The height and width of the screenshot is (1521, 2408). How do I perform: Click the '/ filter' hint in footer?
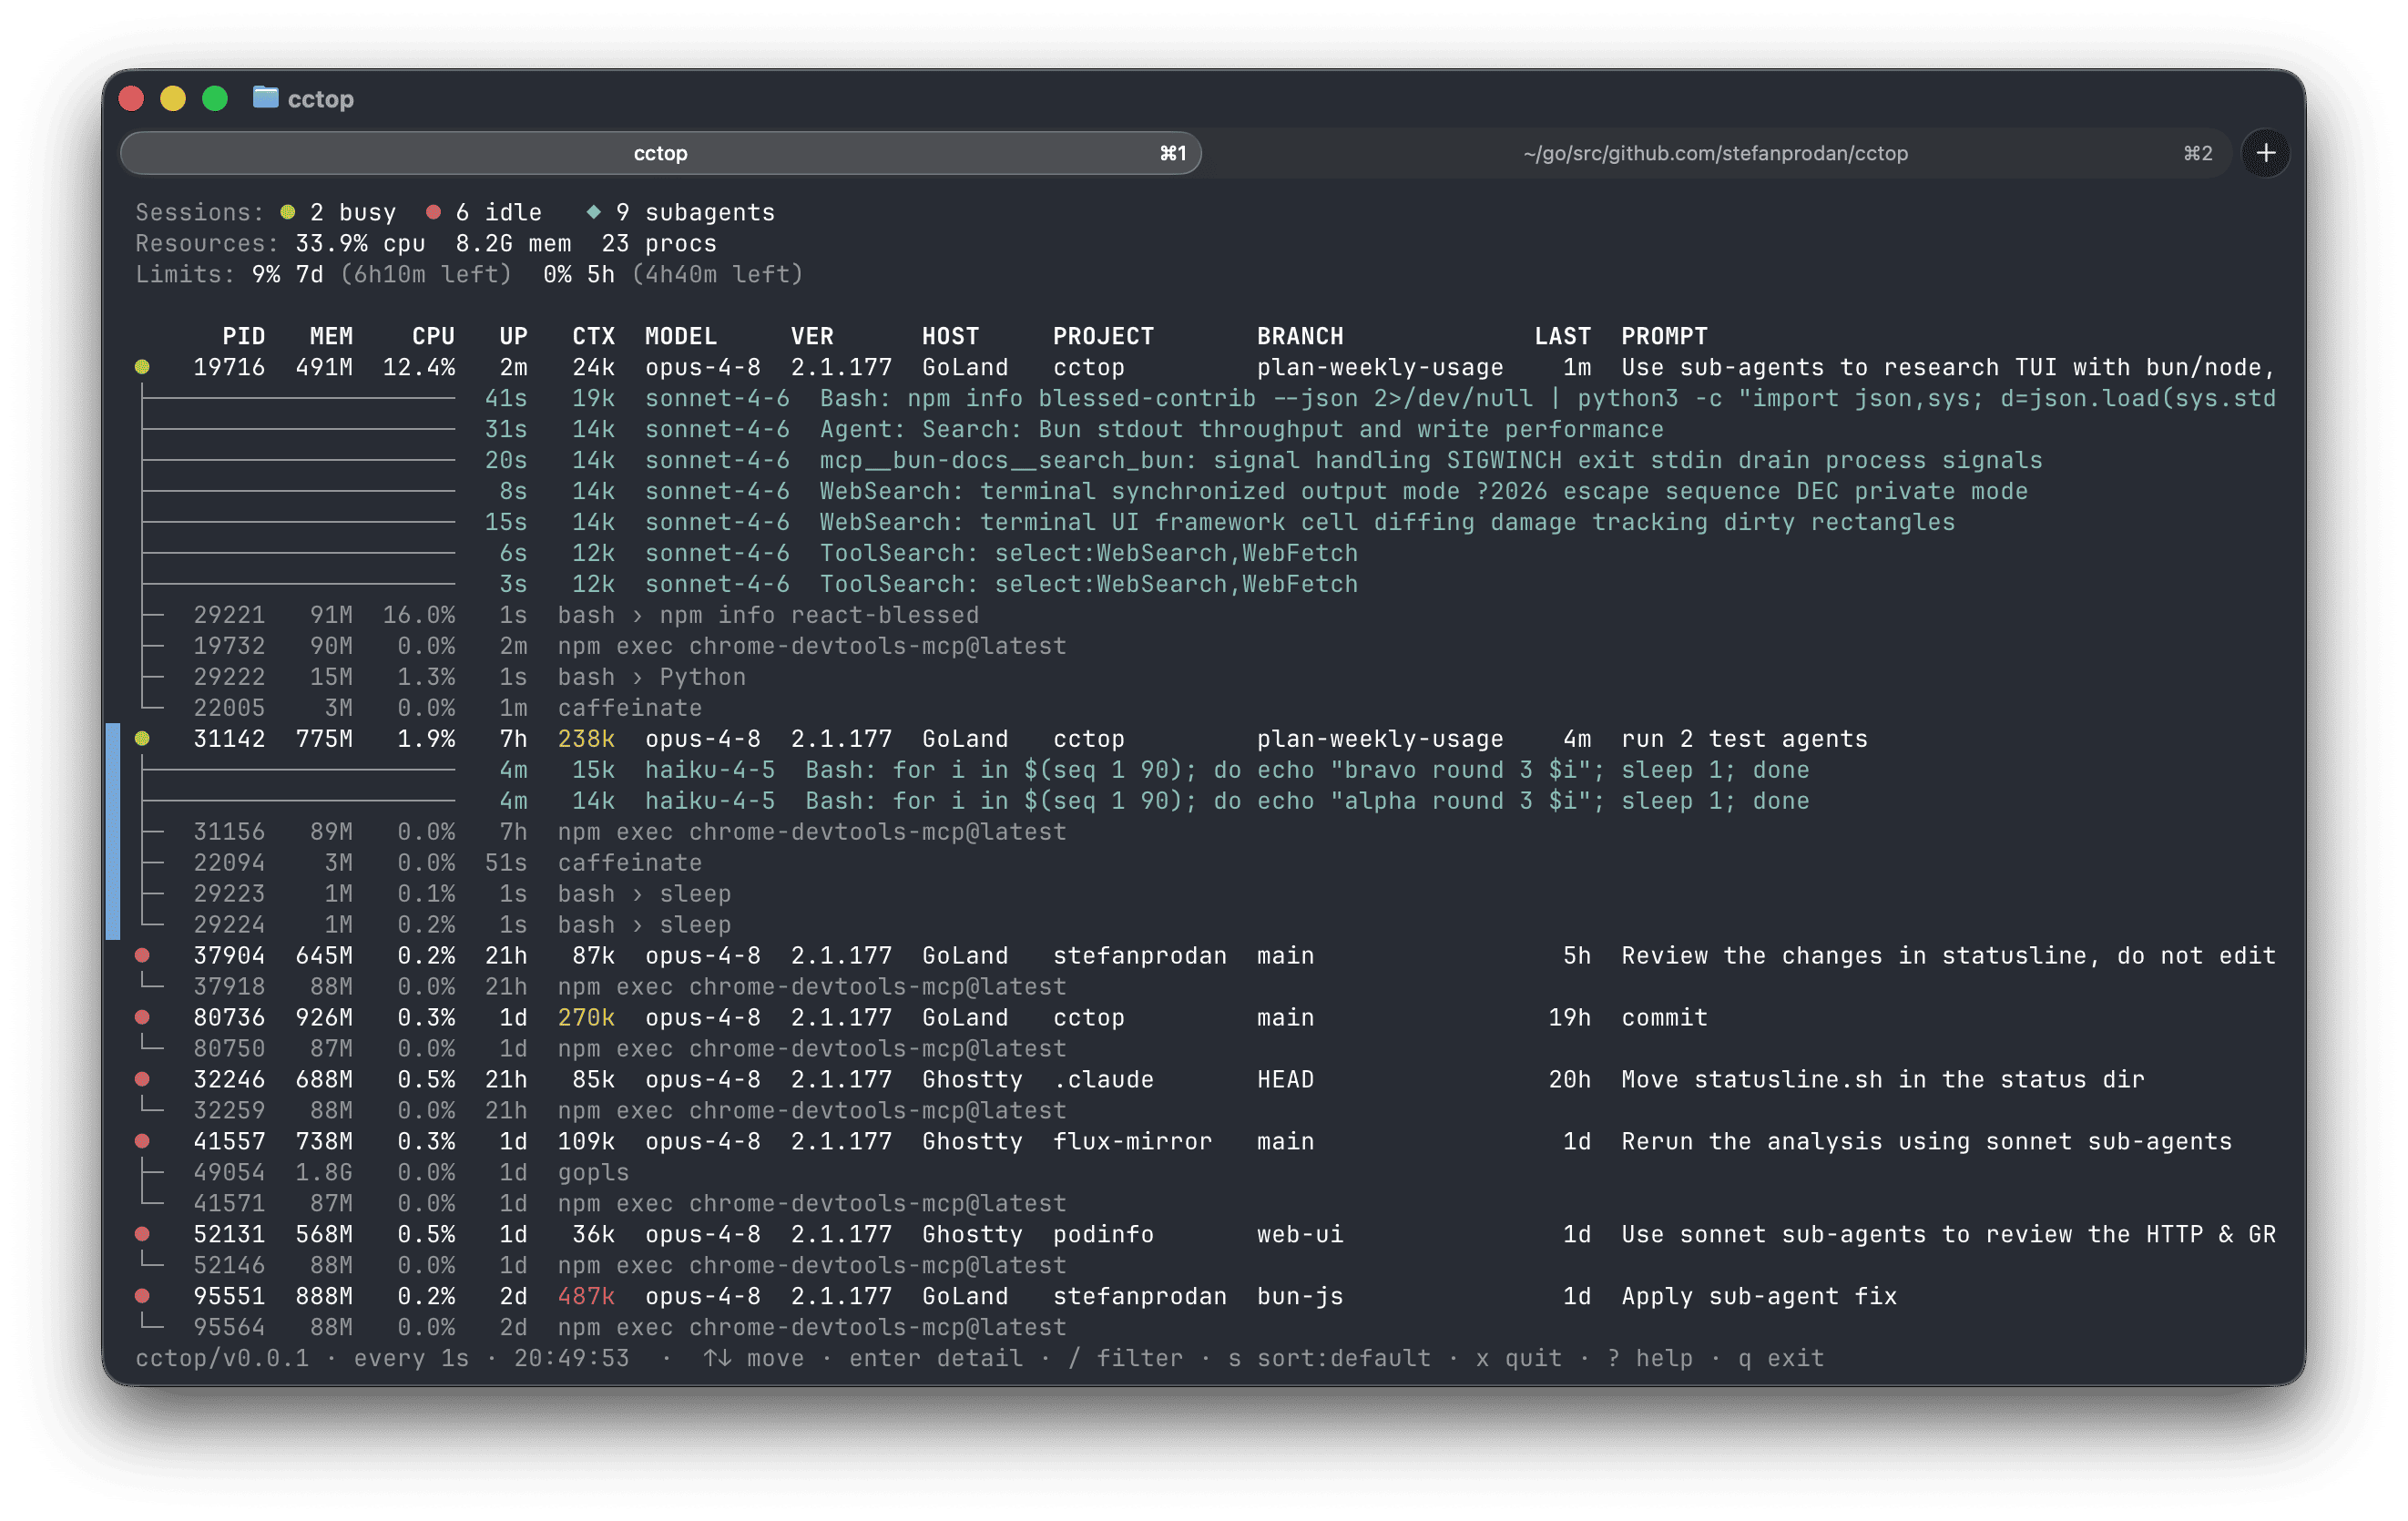1125,1358
